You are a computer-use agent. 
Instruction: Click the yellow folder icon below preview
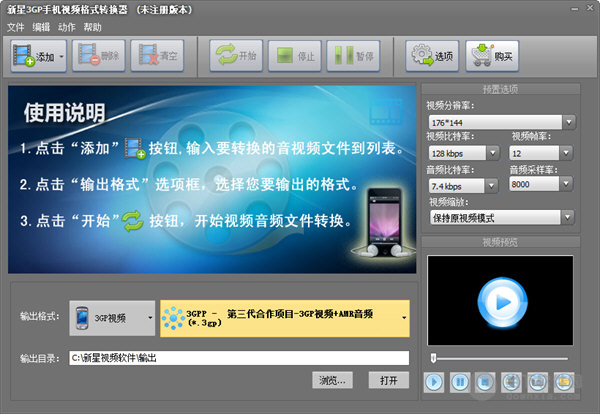click(564, 382)
